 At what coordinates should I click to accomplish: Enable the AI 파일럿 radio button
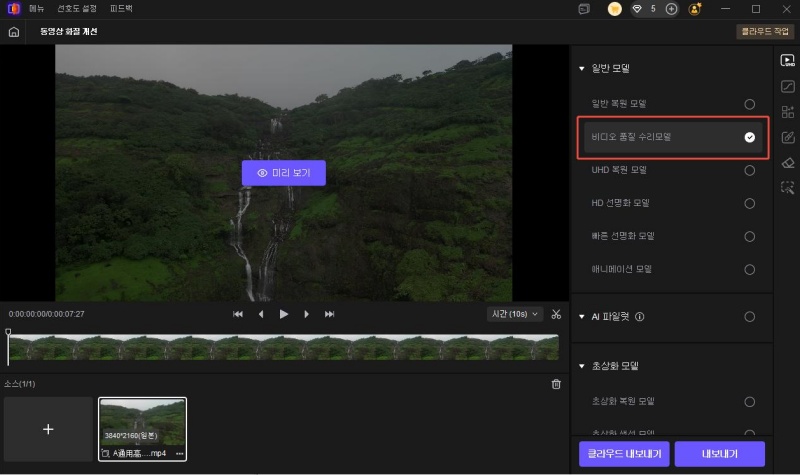(749, 317)
